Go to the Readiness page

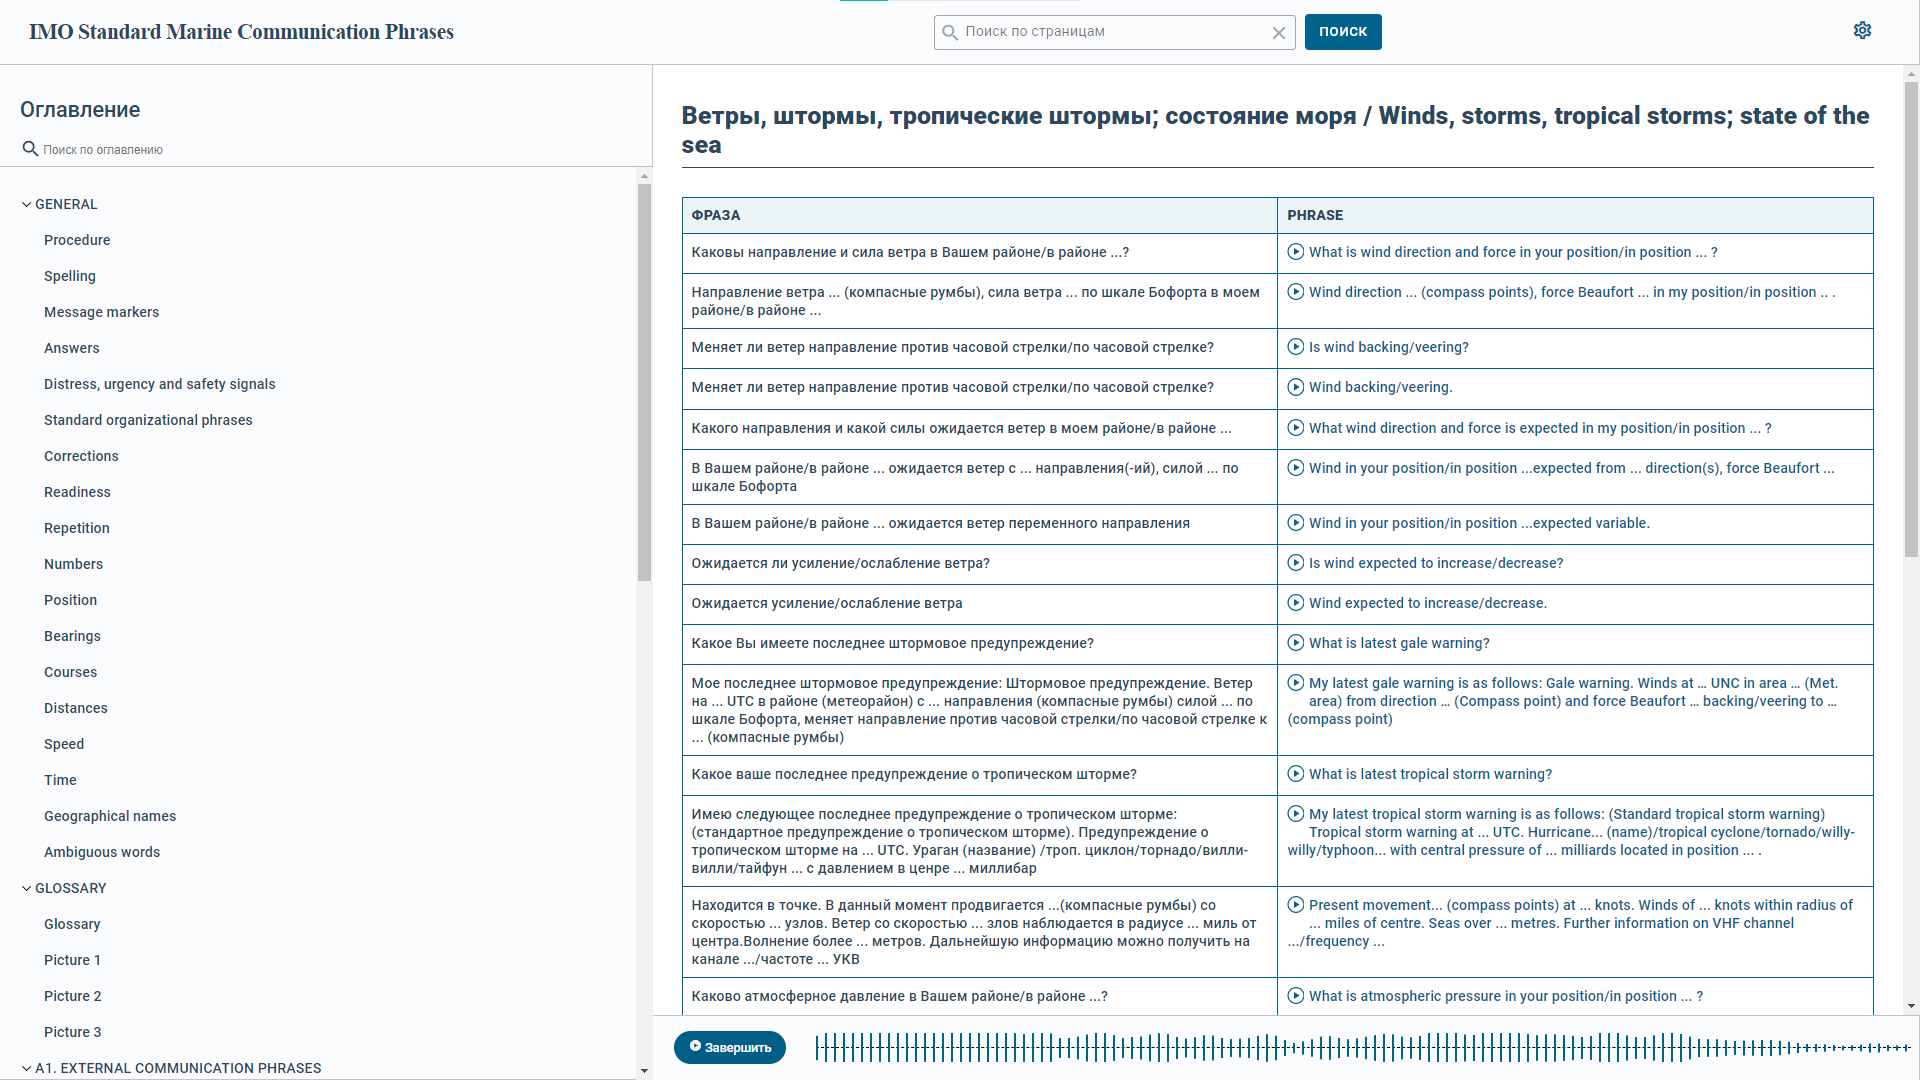coord(77,492)
